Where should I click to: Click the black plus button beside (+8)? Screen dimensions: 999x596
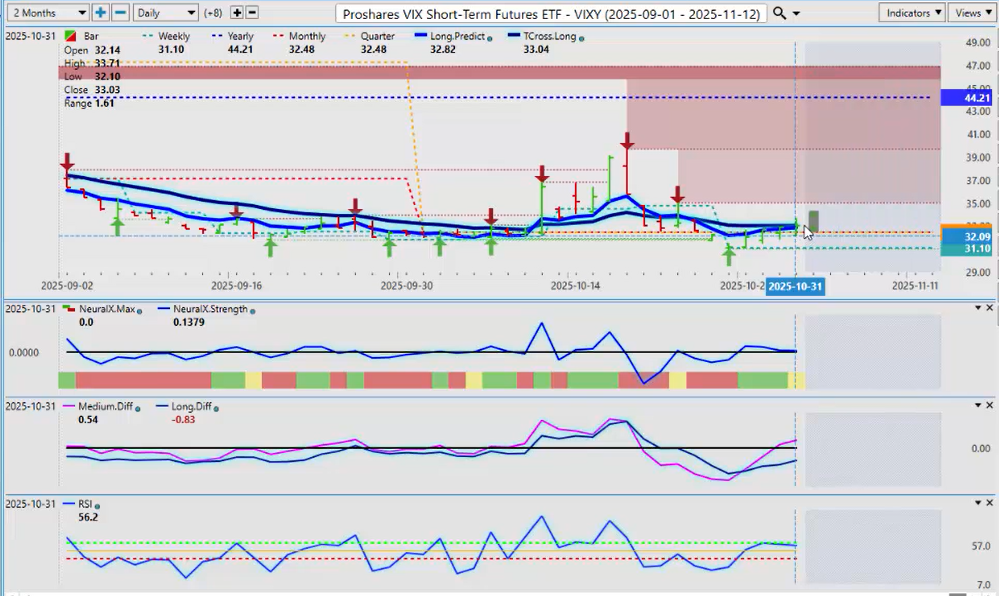click(x=237, y=13)
